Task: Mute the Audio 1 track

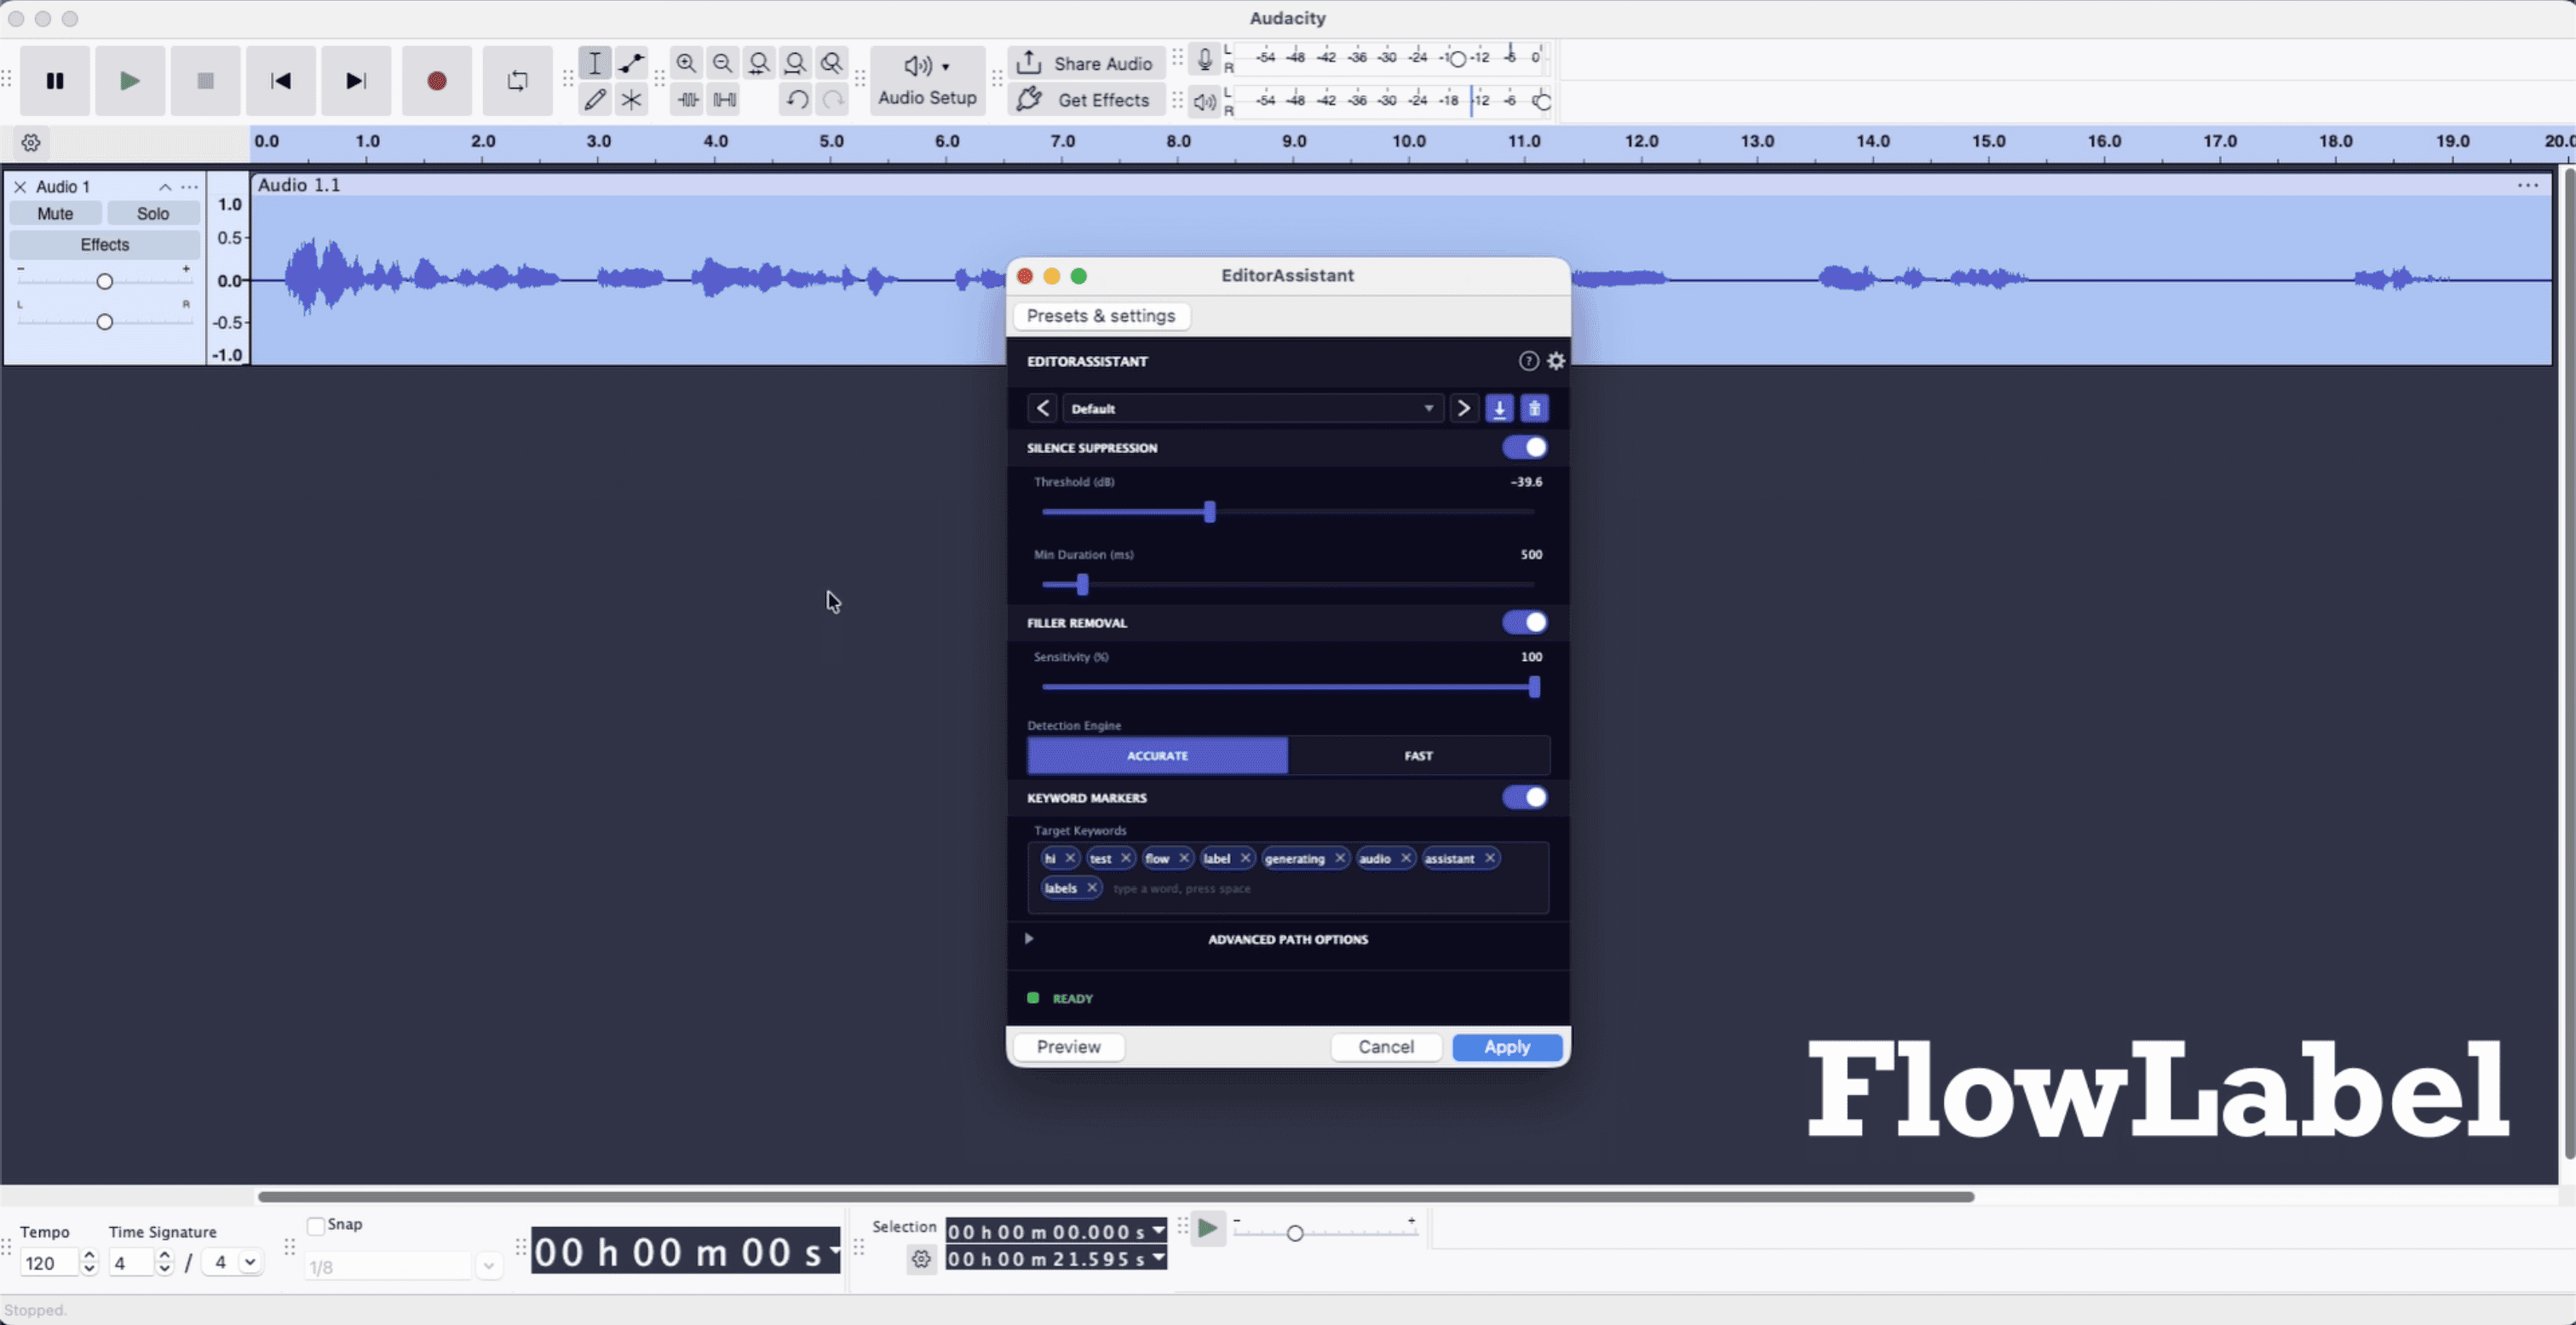Action: pyautogui.click(x=55, y=214)
